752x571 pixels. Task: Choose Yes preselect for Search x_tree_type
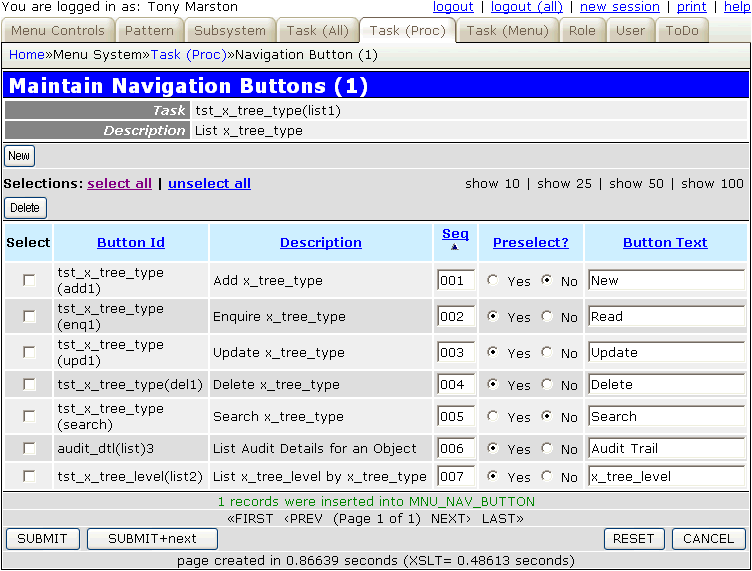pyautogui.click(x=492, y=417)
